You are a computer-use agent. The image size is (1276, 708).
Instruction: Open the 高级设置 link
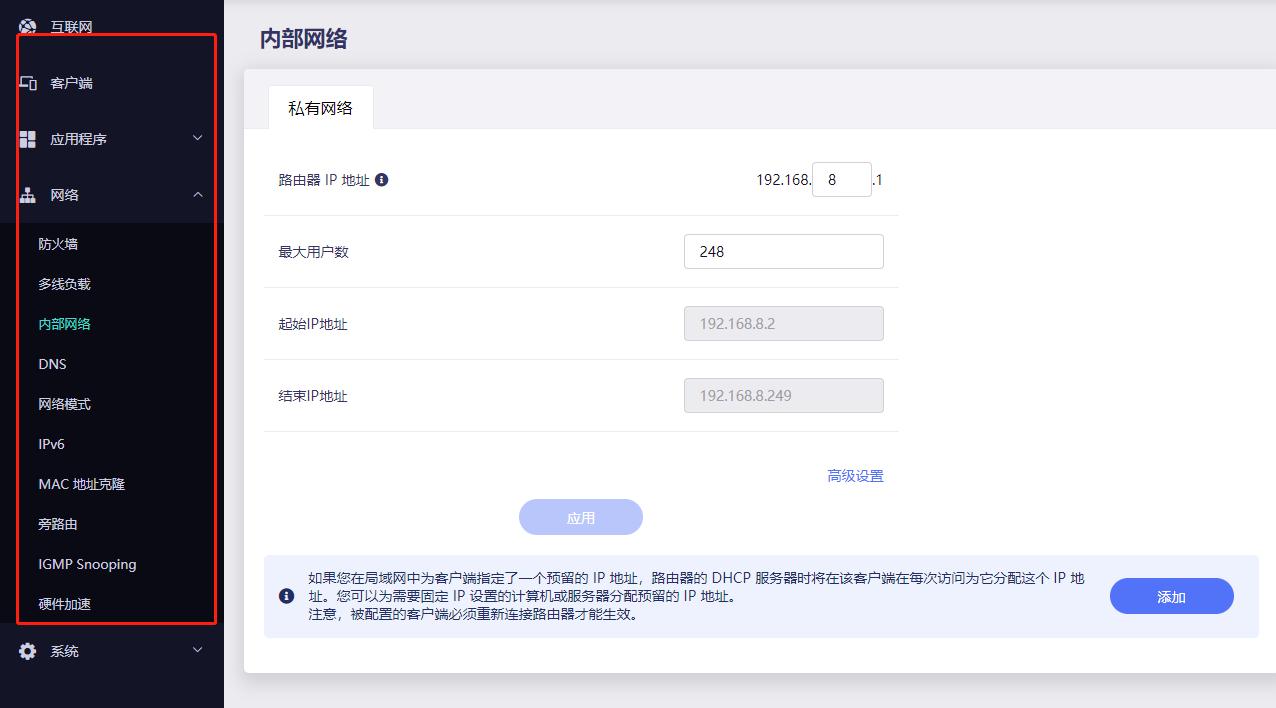855,476
